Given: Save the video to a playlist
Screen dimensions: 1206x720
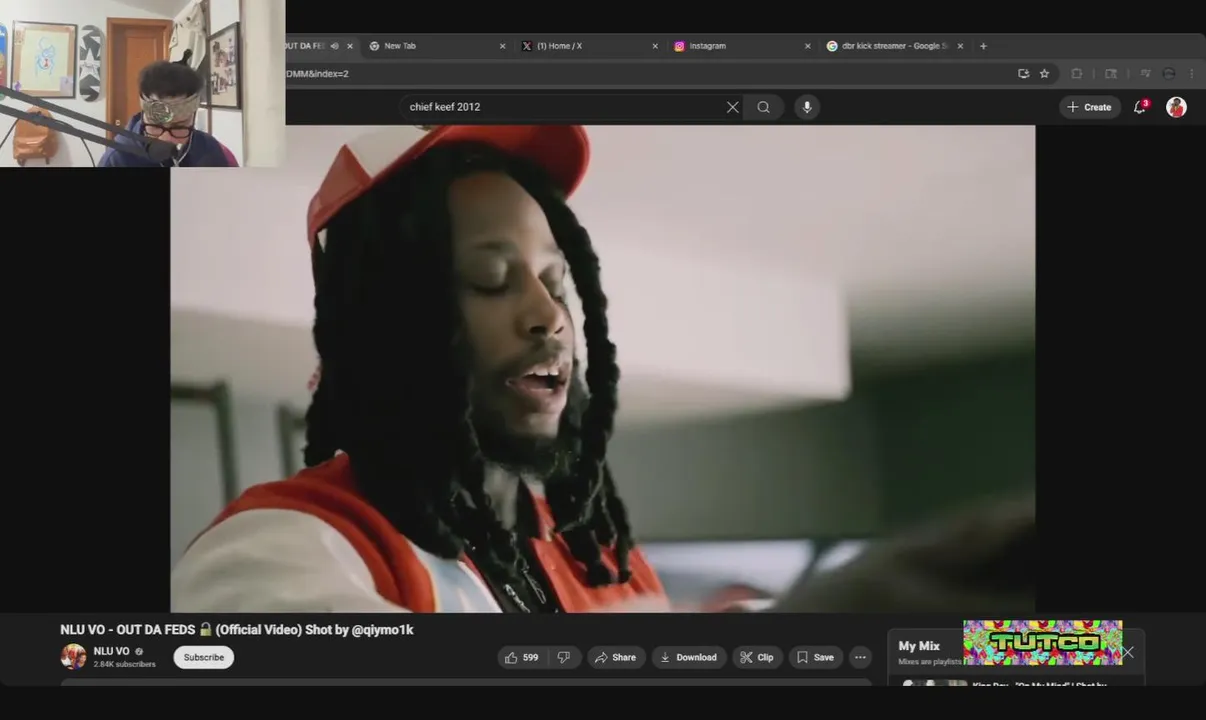Looking at the screenshot, I should pyautogui.click(x=815, y=657).
